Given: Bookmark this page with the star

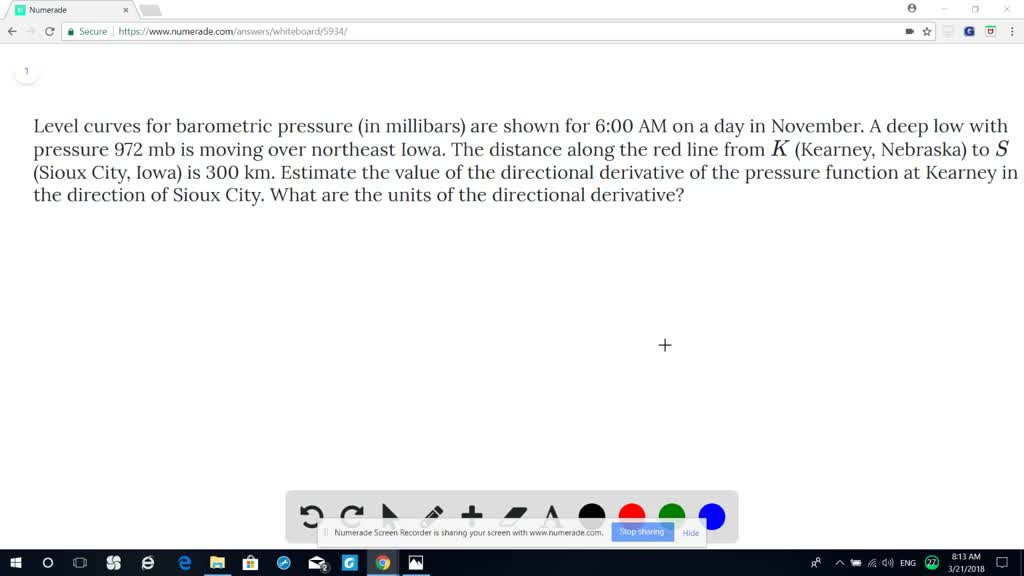Looking at the screenshot, I should pyautogui.click(x=927, y=31).
